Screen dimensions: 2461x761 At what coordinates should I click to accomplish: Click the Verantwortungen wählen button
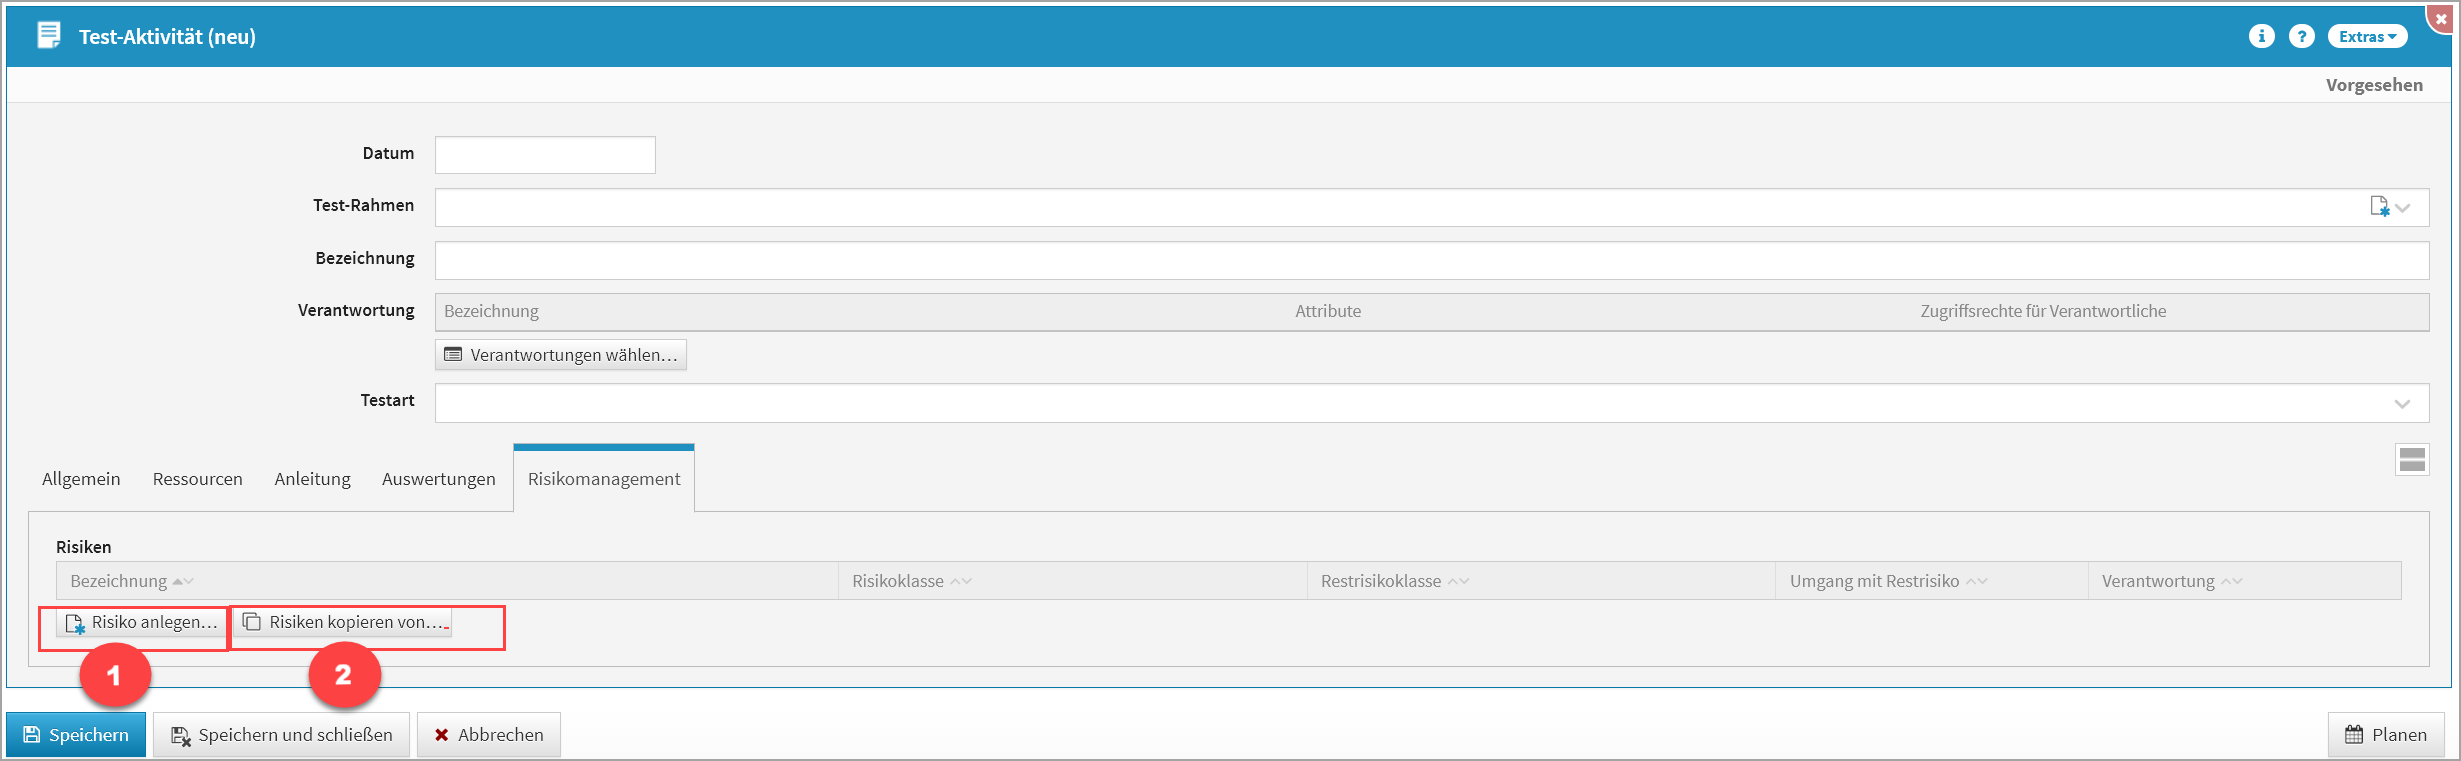(x=561, y=355)
